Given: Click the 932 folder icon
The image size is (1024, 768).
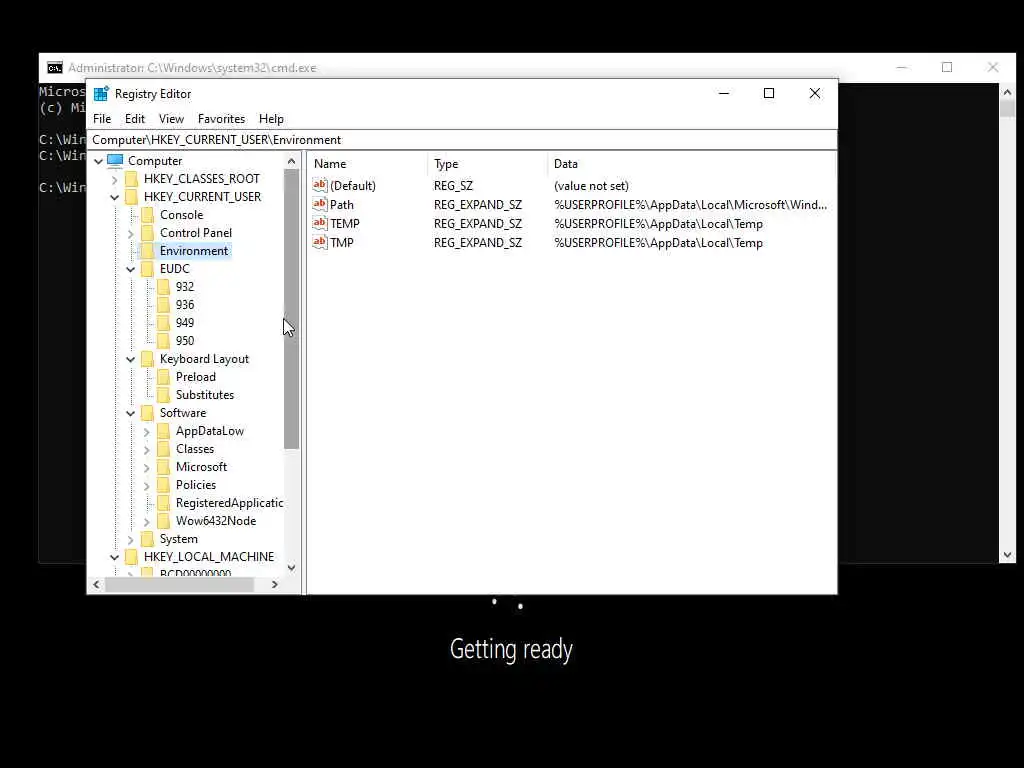Looking at the screenshot, I should (x=164, y=287).
